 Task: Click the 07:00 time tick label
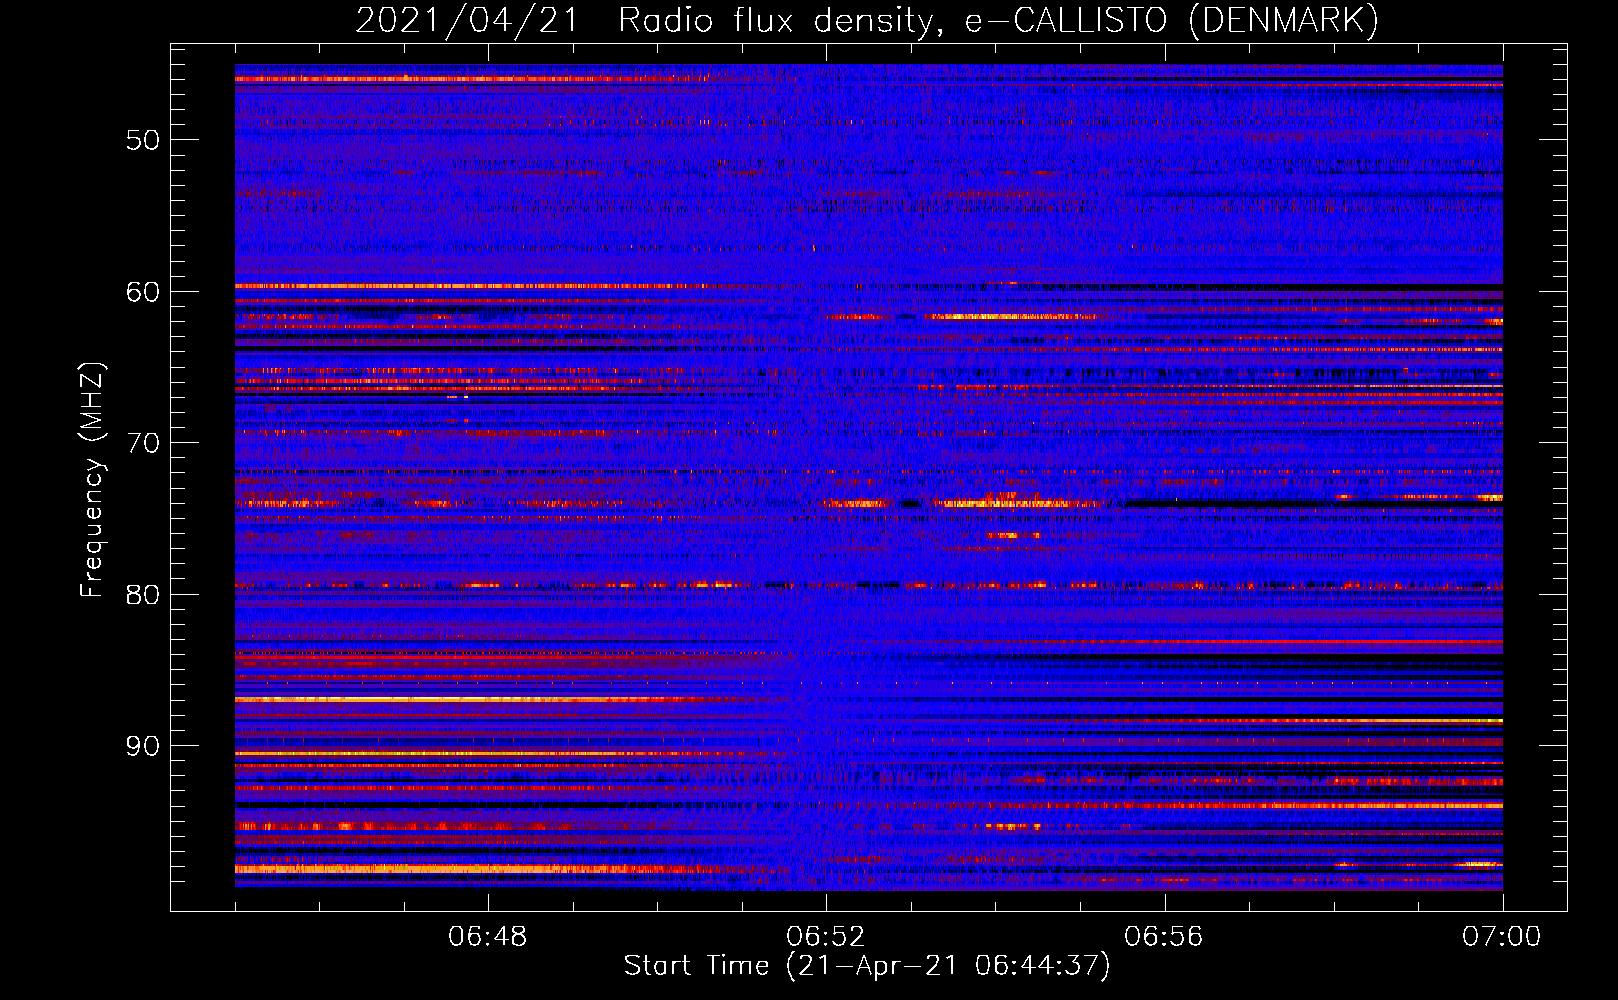point(1502,937)
